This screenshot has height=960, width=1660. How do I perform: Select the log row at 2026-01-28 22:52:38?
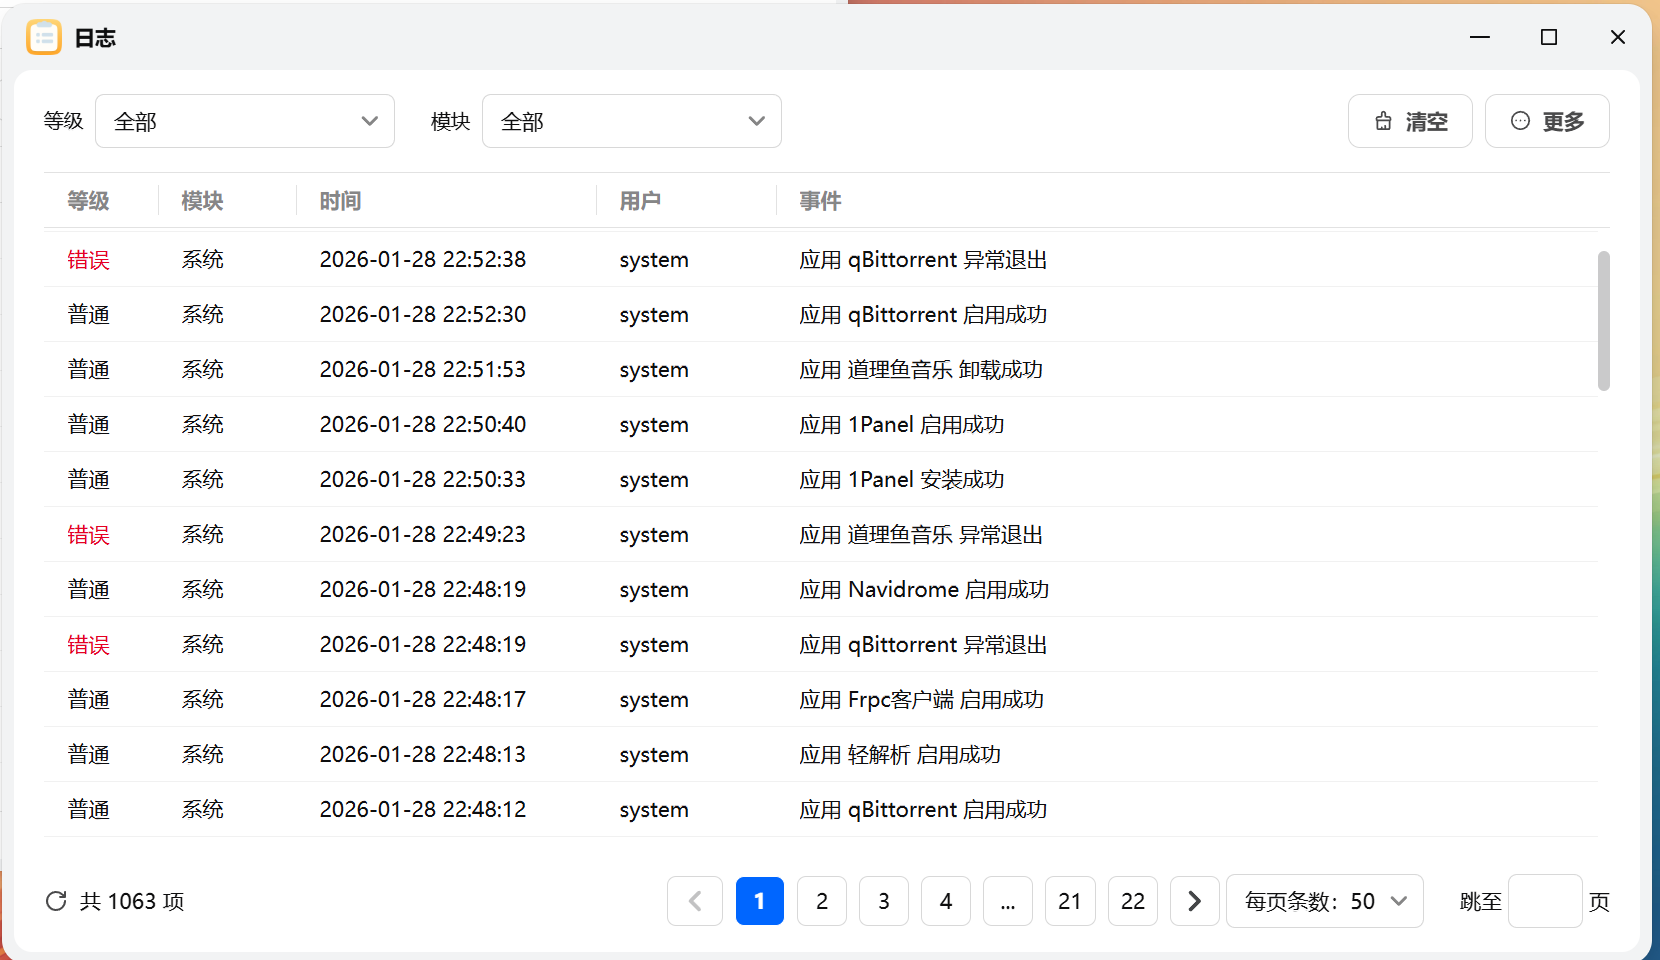820,259
